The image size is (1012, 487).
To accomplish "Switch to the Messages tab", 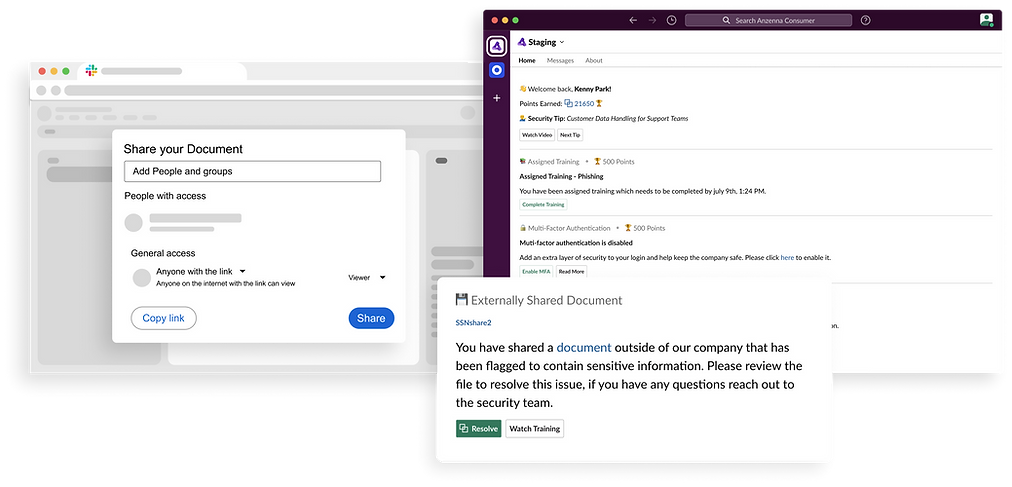I will [560, 61].
